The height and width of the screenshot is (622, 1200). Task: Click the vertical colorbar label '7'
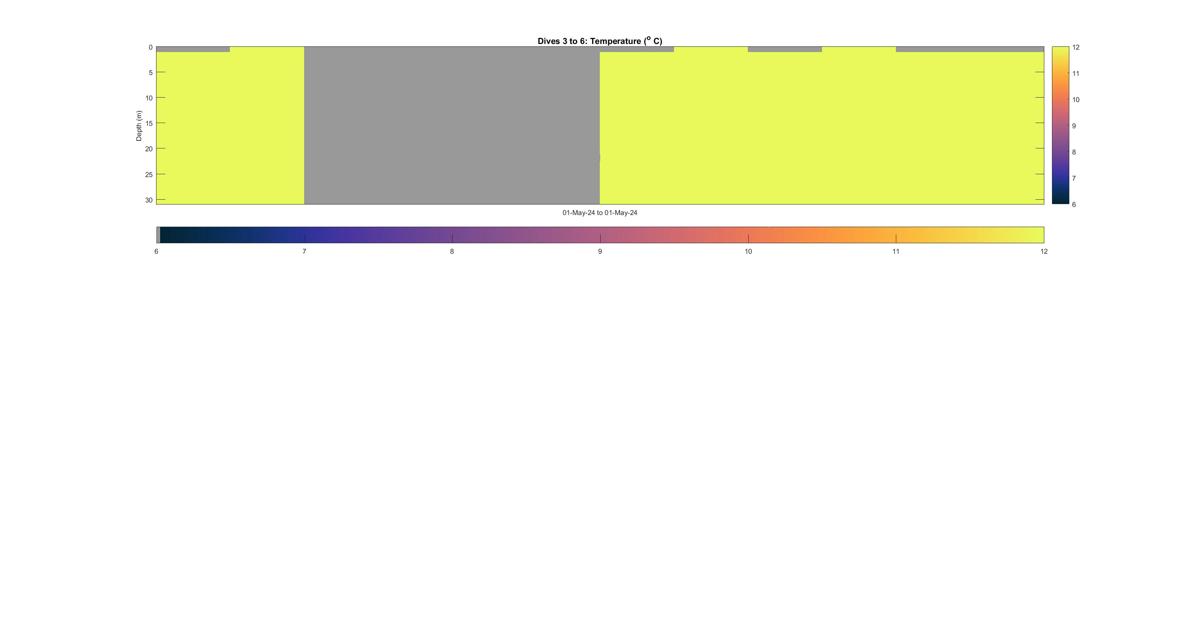click(x=1075, y=178)
